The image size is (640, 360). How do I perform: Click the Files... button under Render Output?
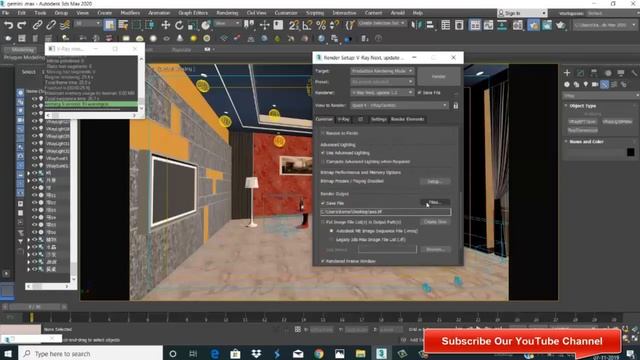[435, 203]
